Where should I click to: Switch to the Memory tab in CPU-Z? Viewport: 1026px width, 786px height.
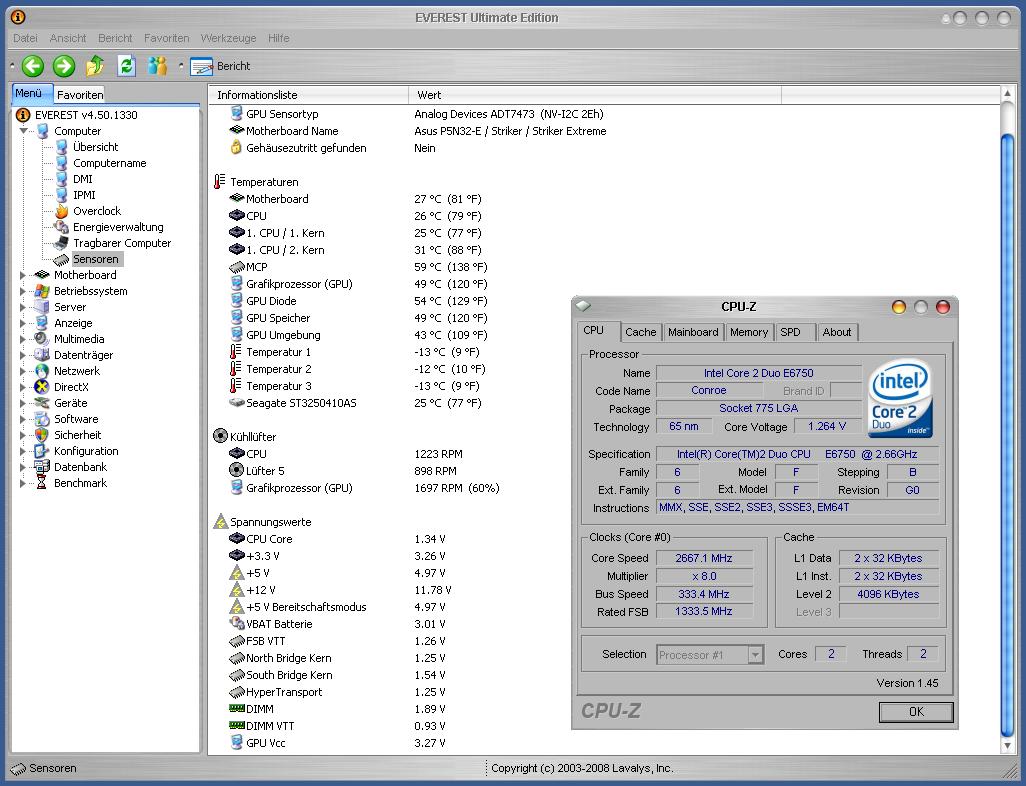(748, 332)
